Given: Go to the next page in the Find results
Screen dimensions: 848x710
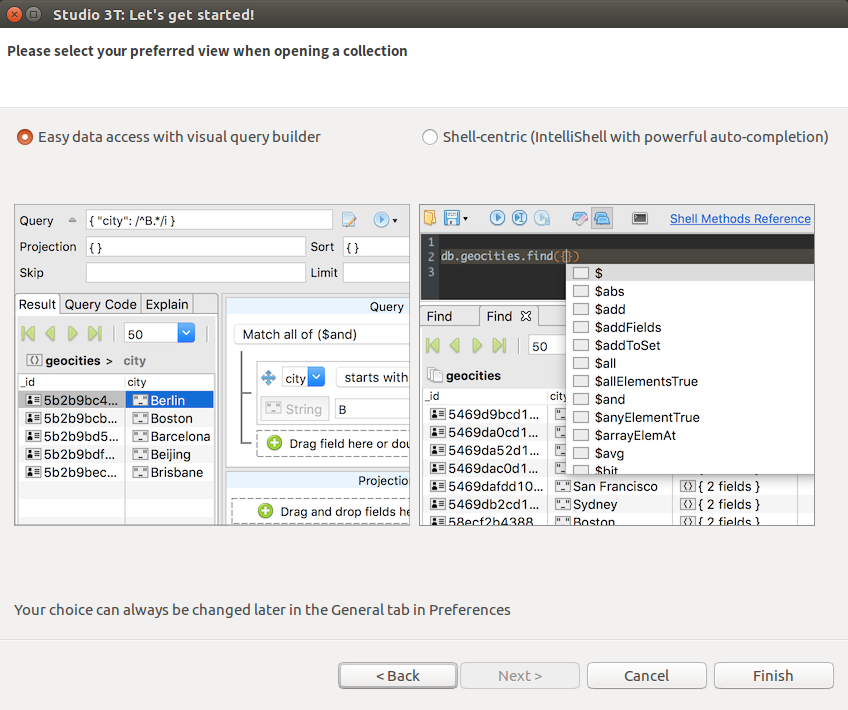Looking at the screenshot, I should (x=477, y=346).
